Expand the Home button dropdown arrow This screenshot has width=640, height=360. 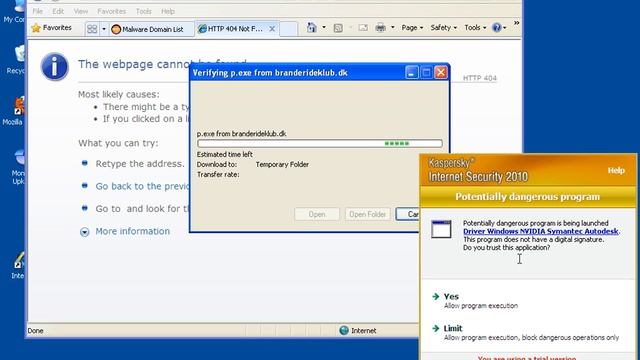click(x=324, y=28)
